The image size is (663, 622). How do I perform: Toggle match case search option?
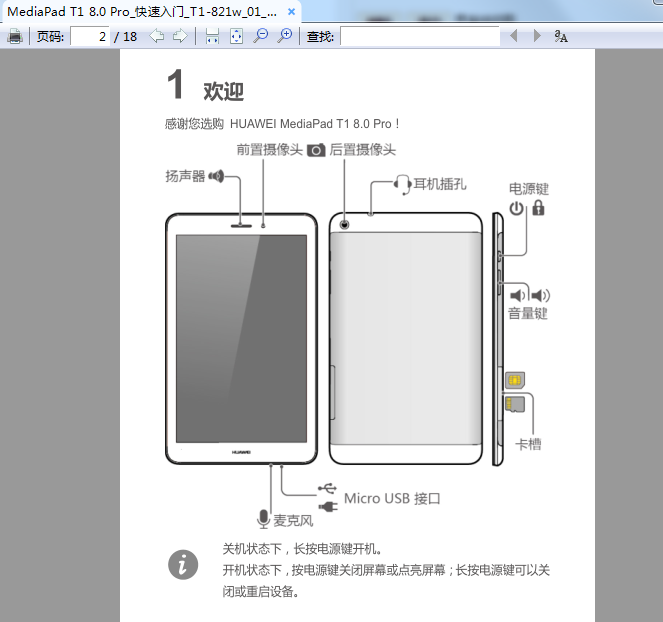coord(561,36)
